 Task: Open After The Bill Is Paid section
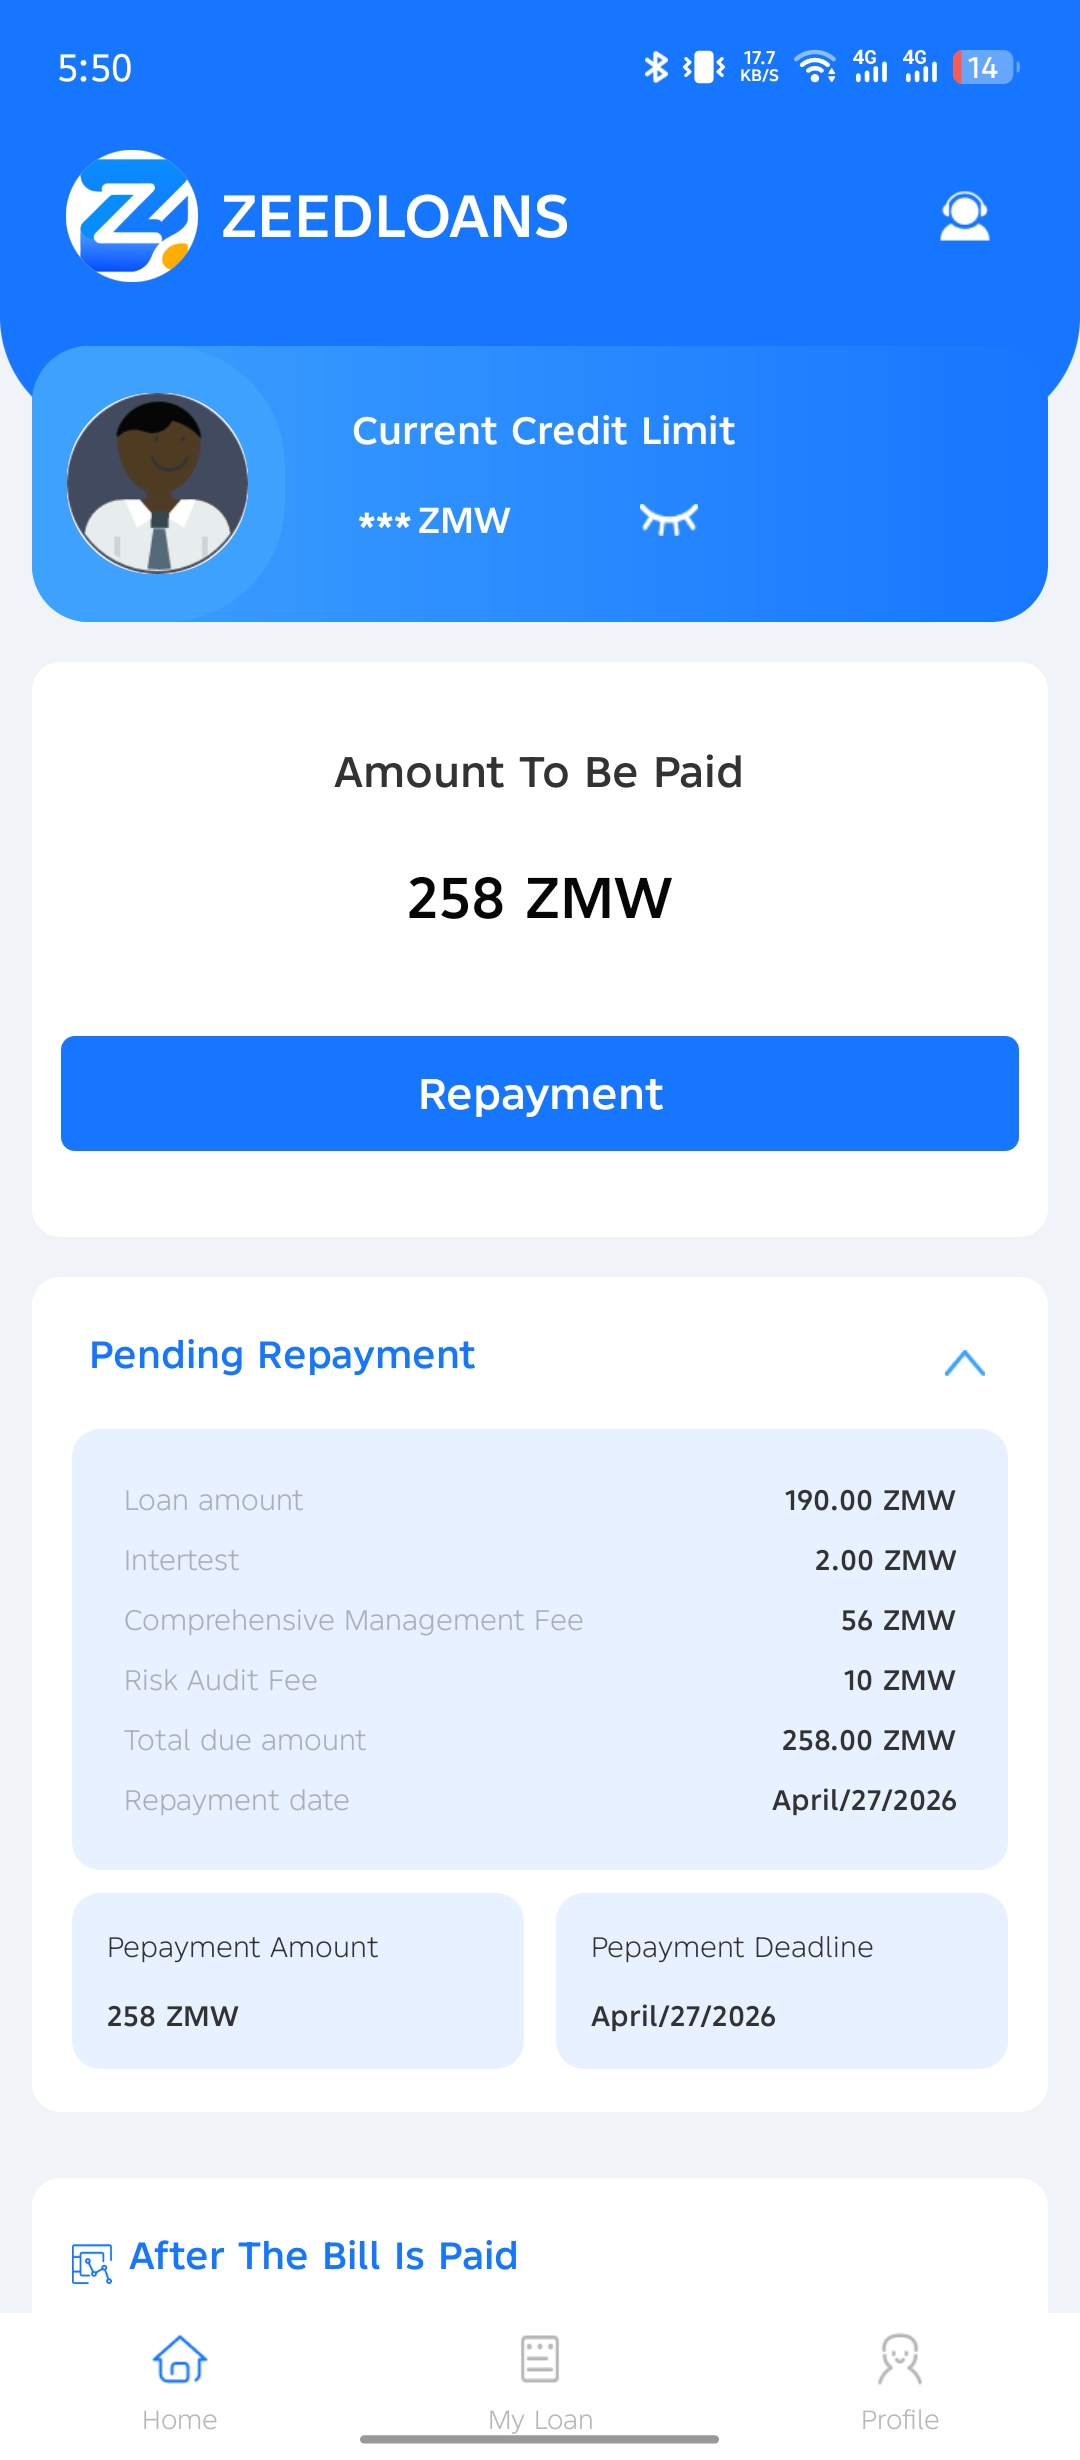pos(323,2256)
